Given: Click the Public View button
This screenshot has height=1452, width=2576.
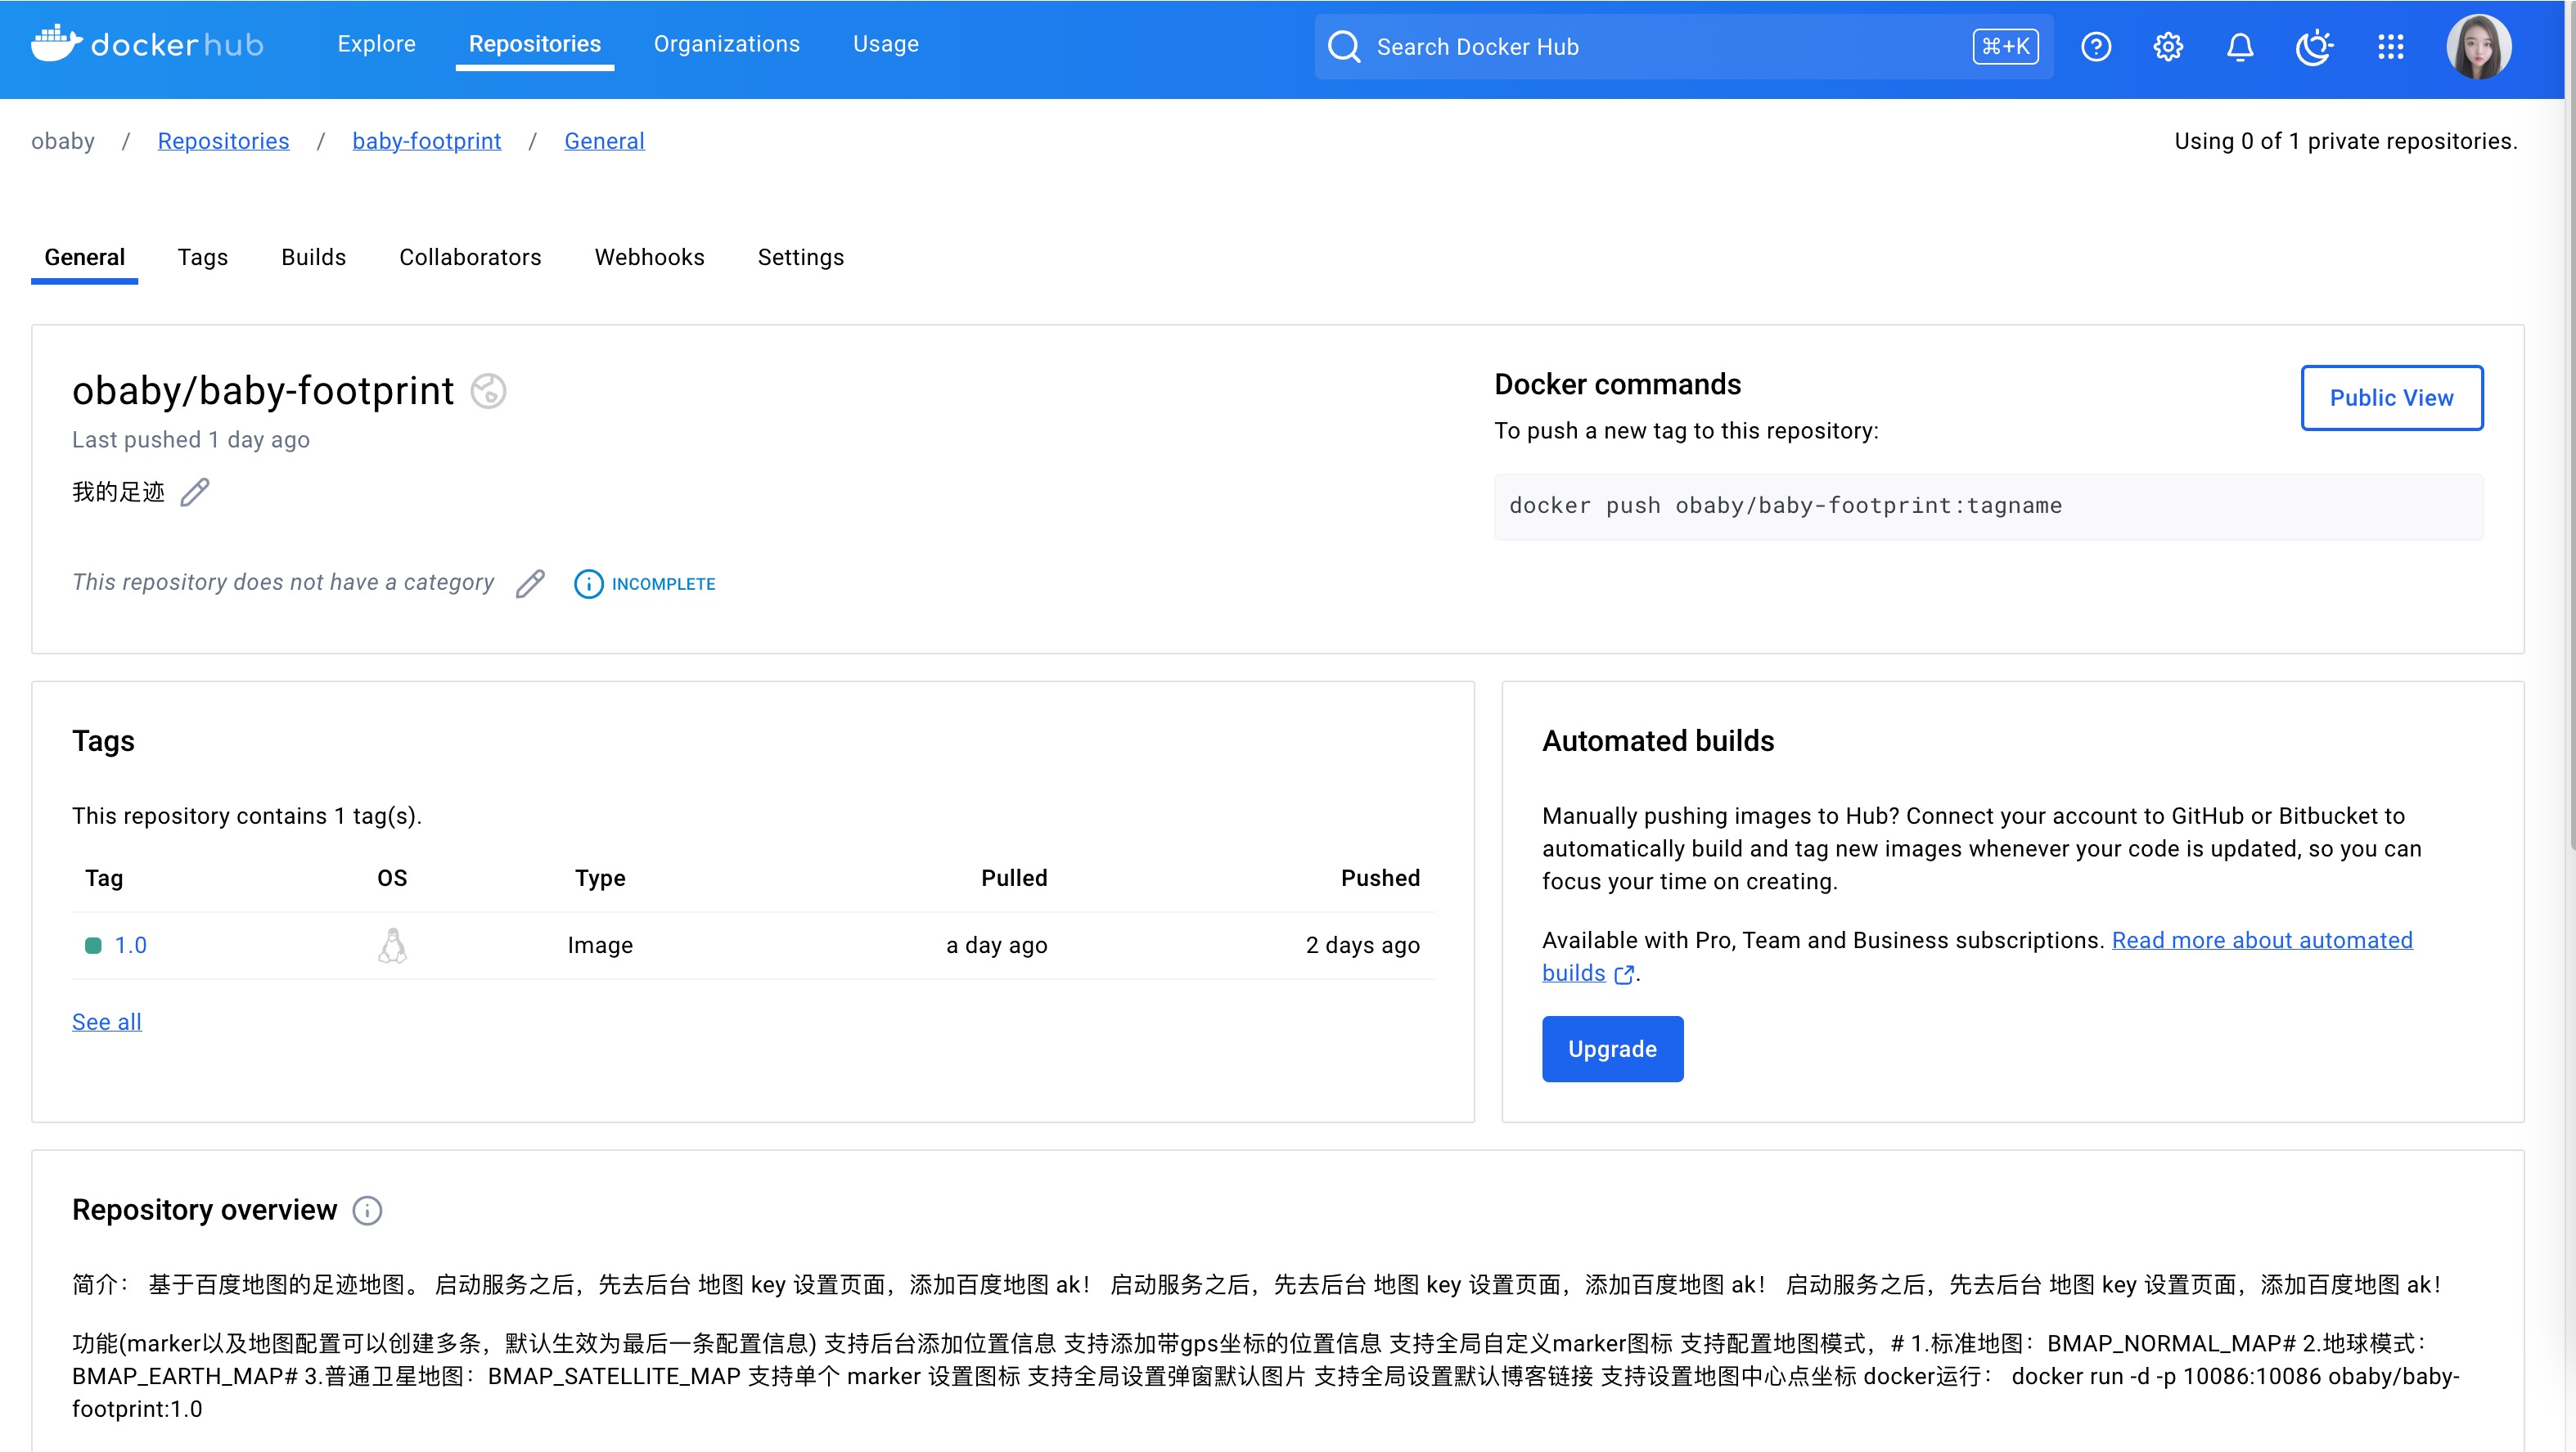Looking at the screenshot, I should click(2391, 398).
